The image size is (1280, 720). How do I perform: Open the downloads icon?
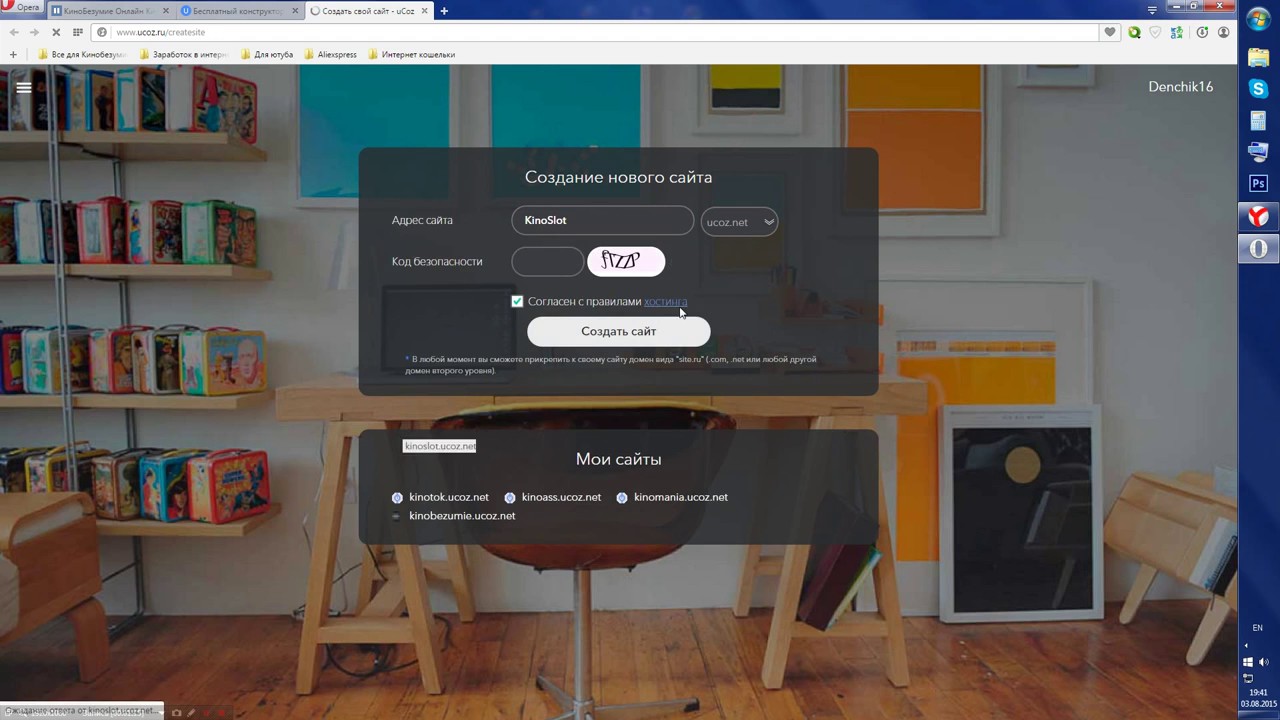(1202, 32)
